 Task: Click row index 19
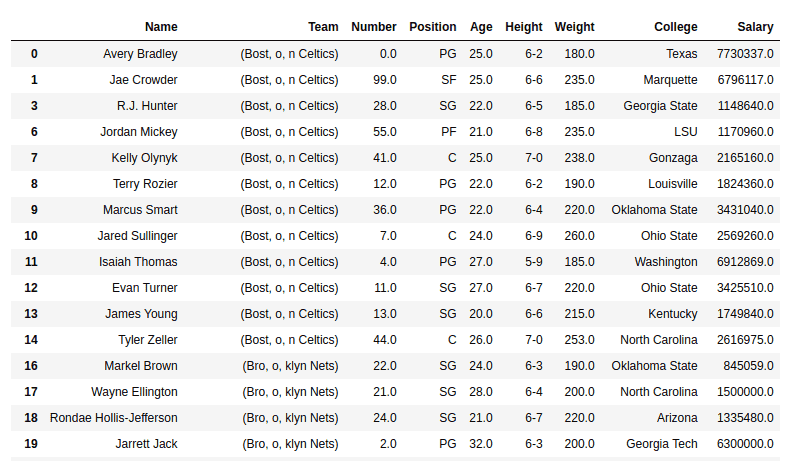click(31, 444)
